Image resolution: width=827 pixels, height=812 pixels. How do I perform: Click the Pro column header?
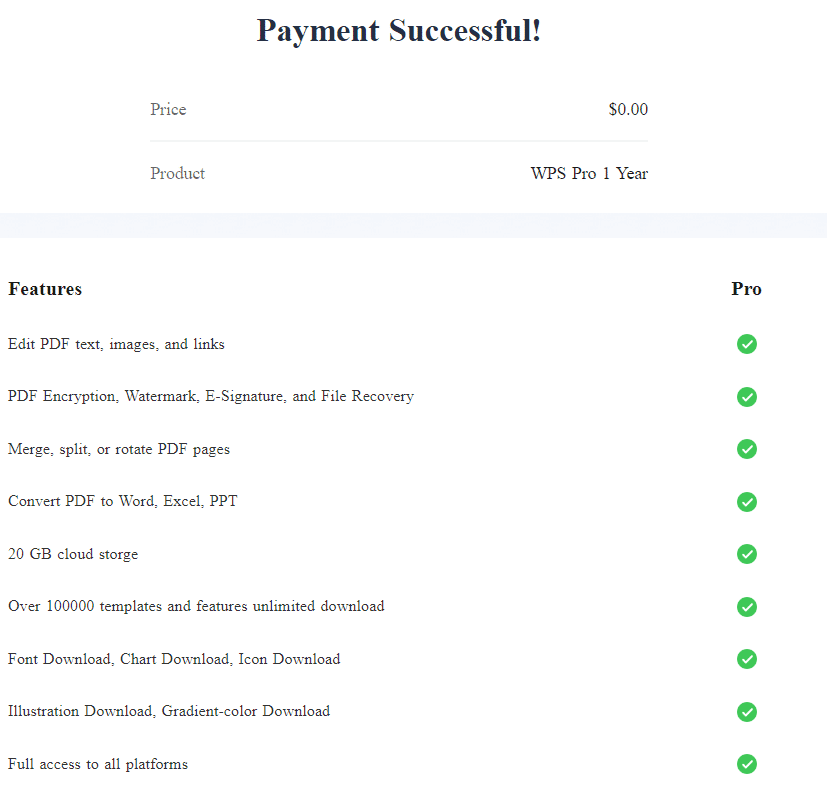[746, 289]
